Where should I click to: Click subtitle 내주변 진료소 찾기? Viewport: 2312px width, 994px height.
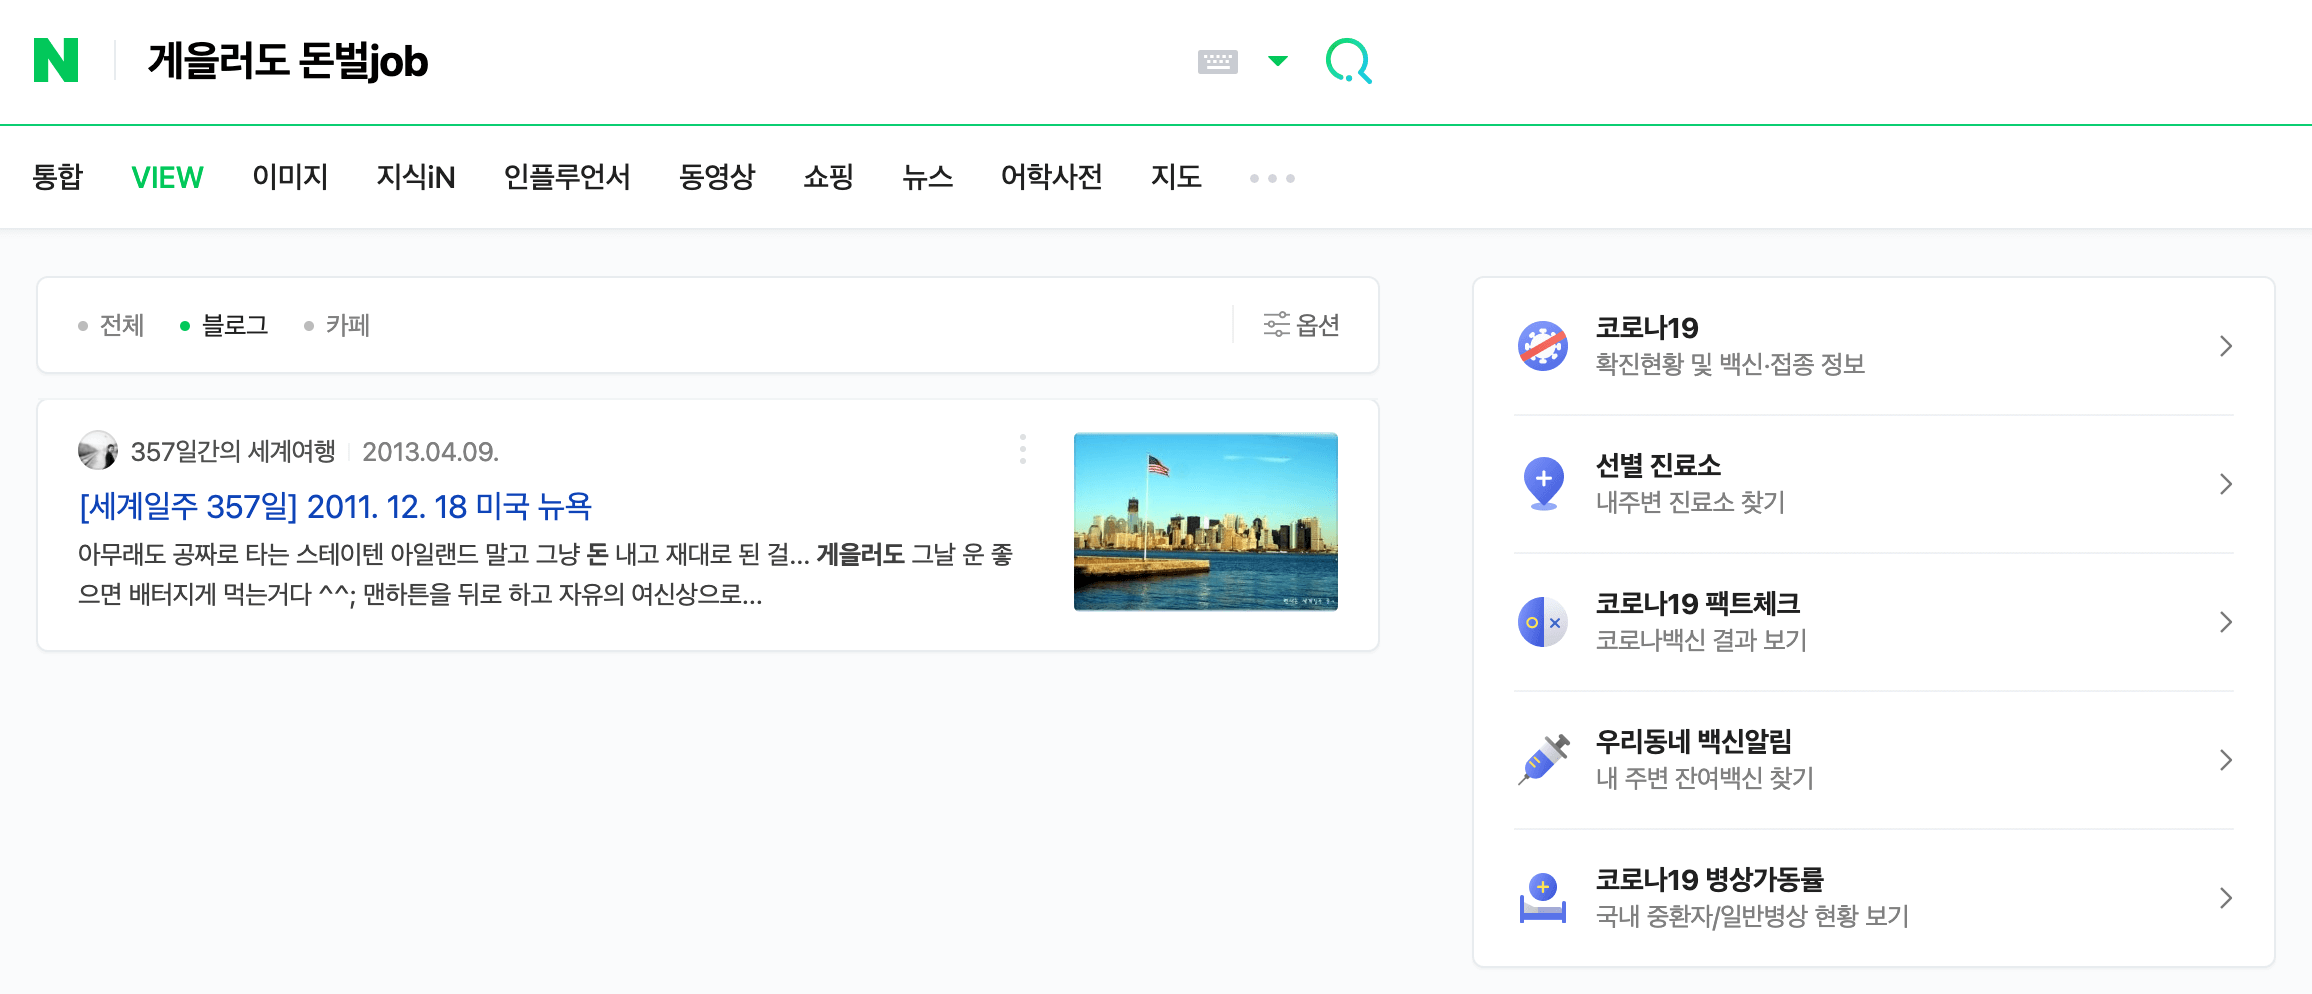click(1690, 502)
